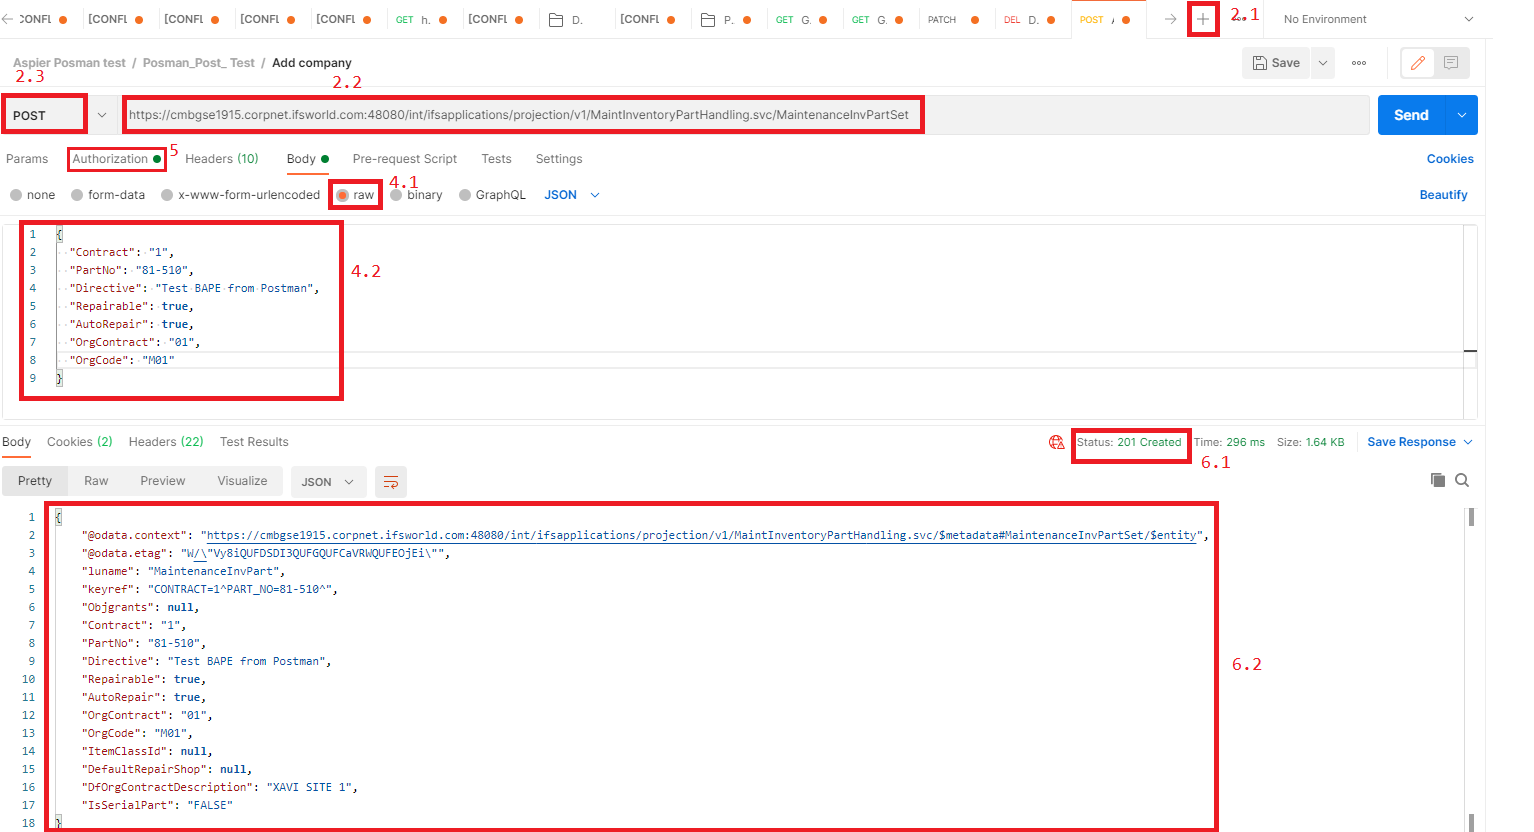Open the folder tab labeled D.
Image resolution: width=1534 pixels, height=832 pixels.
[x=566, y=19]
